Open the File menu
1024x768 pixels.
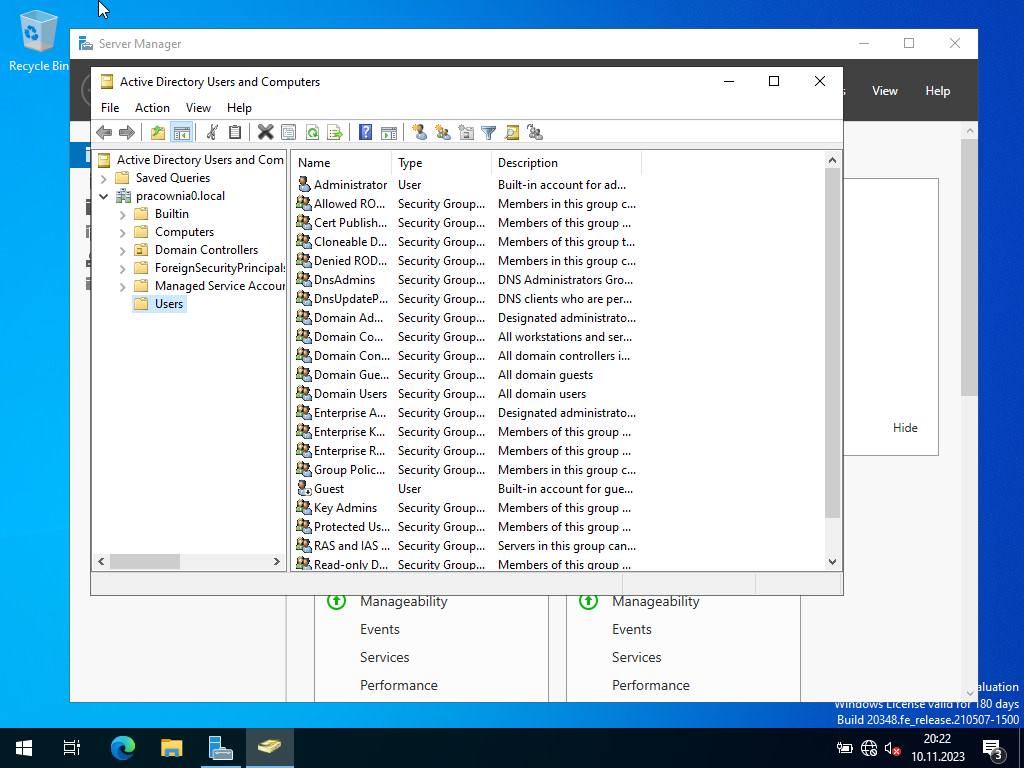click(x=110, y=108)
